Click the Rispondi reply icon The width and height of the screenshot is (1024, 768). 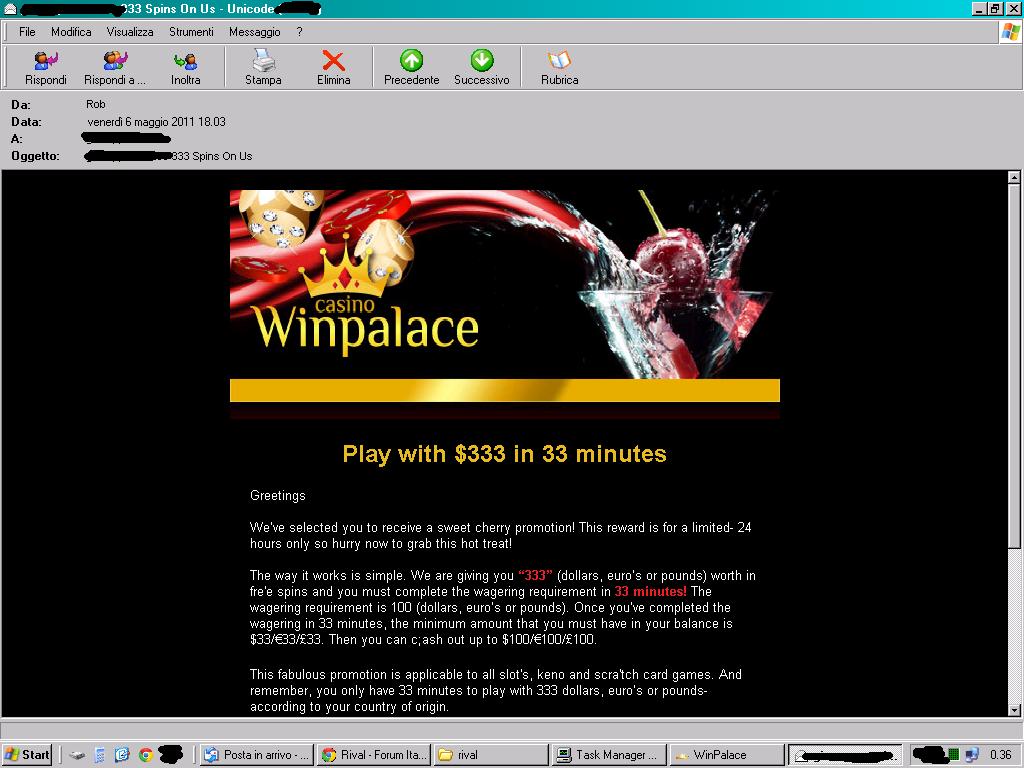click(46, 68)
